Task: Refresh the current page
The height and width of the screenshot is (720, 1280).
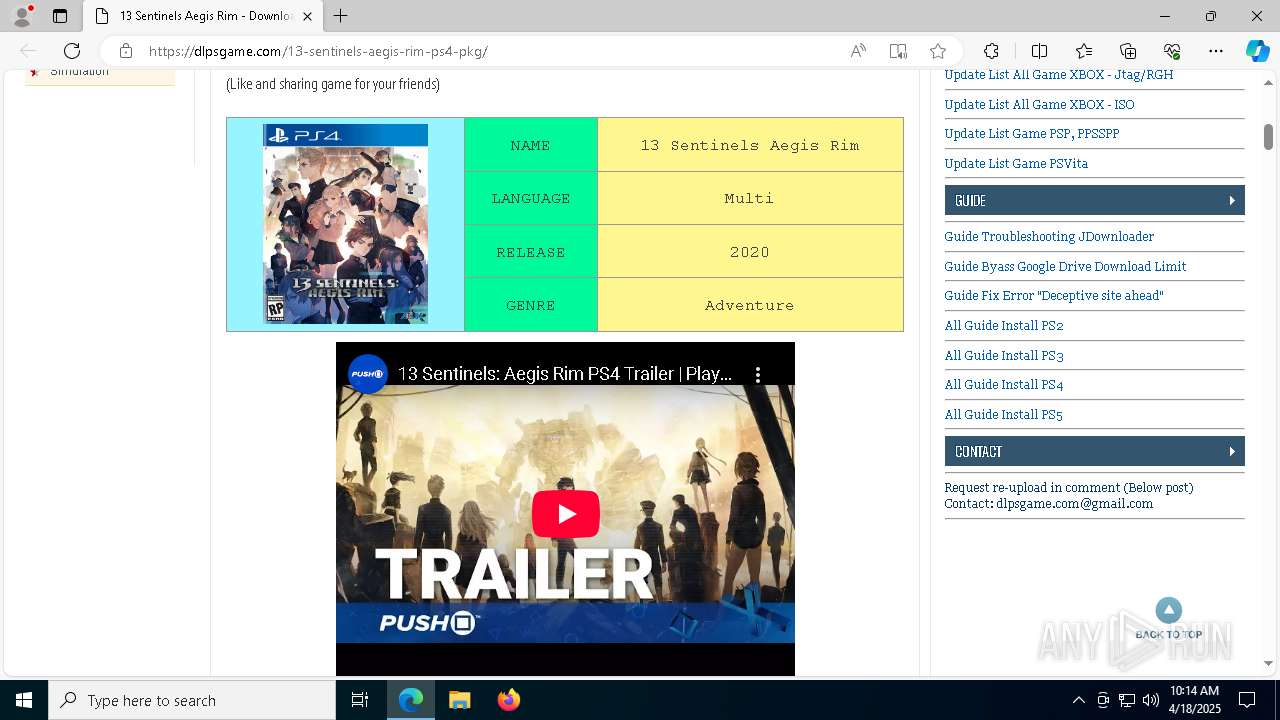Action: tap(72, 51)
